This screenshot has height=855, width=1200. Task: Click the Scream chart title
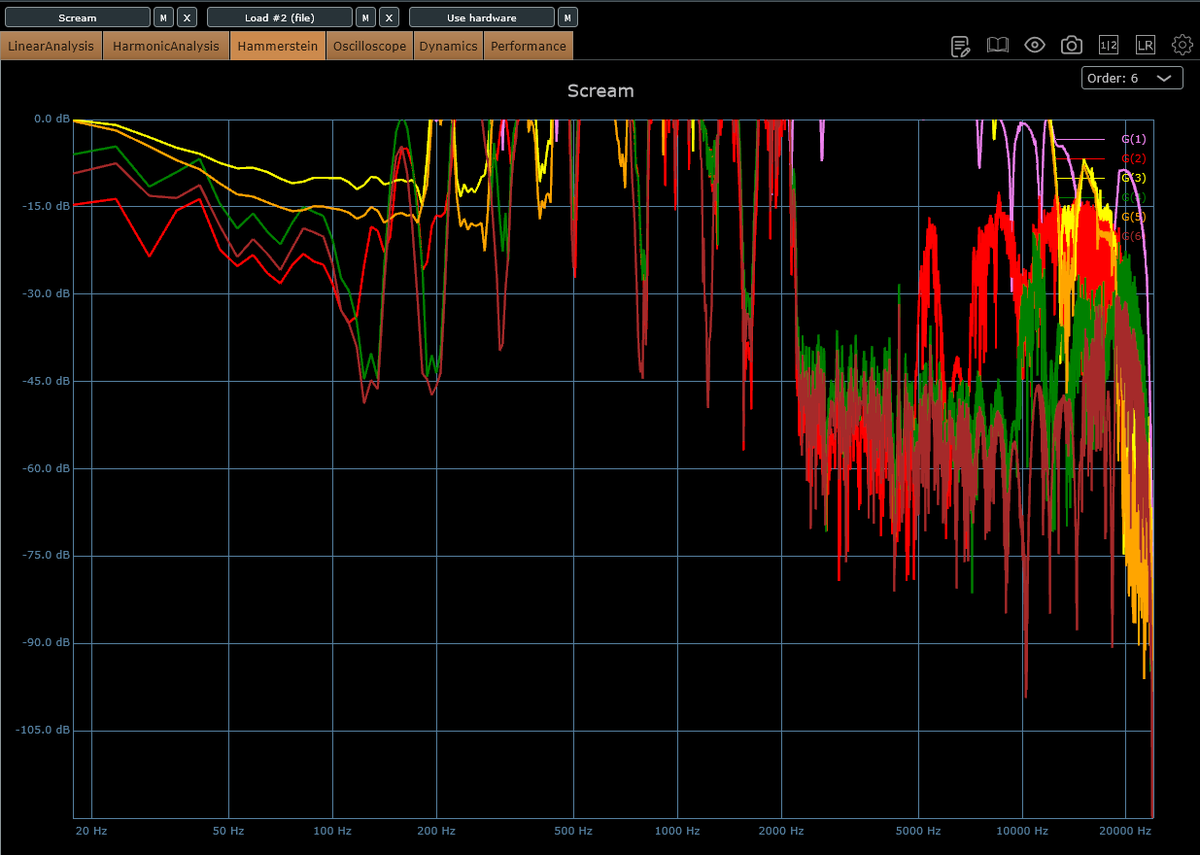[x=600, y=91]
